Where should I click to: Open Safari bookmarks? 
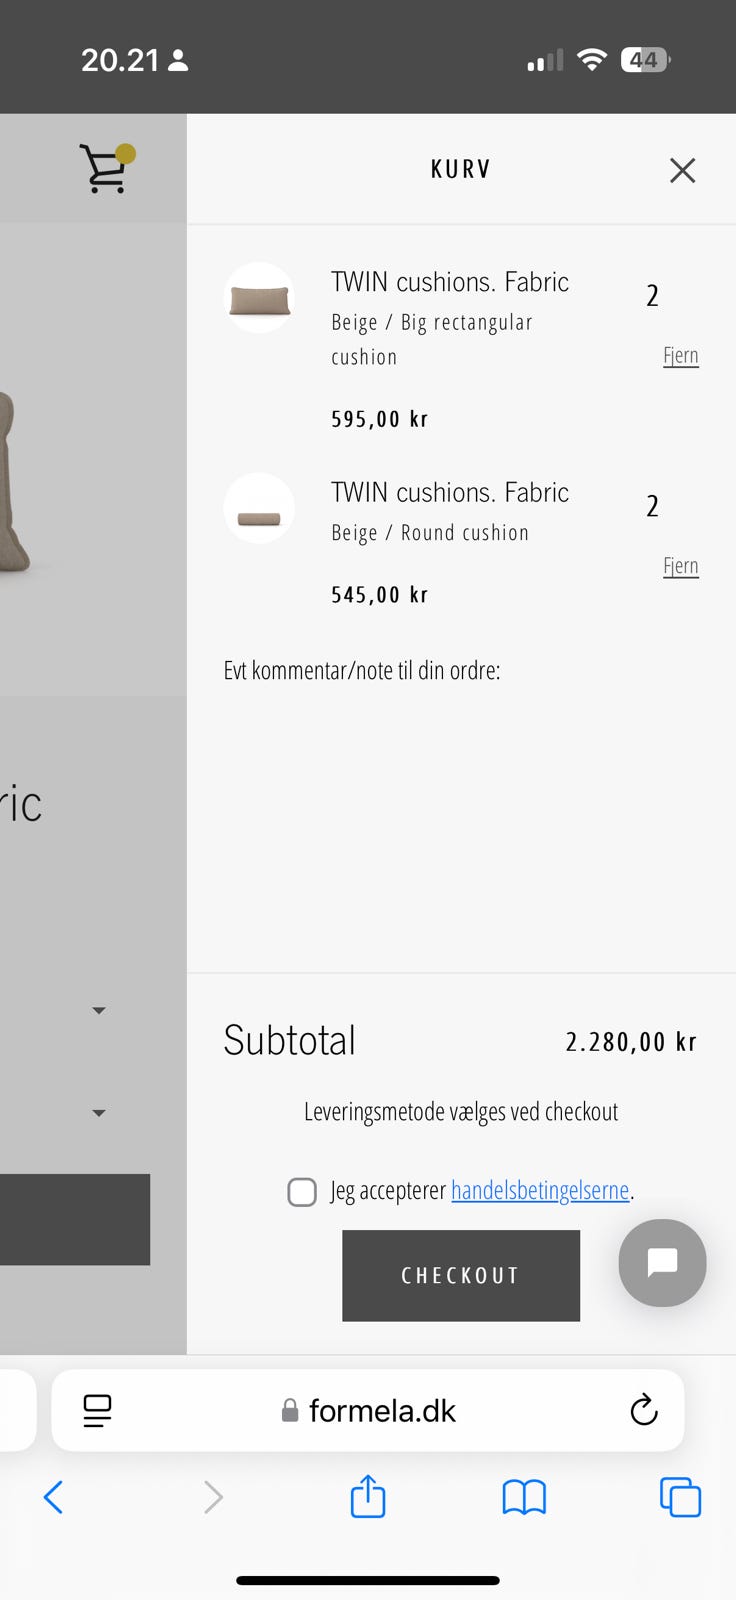click(524, 1497)
